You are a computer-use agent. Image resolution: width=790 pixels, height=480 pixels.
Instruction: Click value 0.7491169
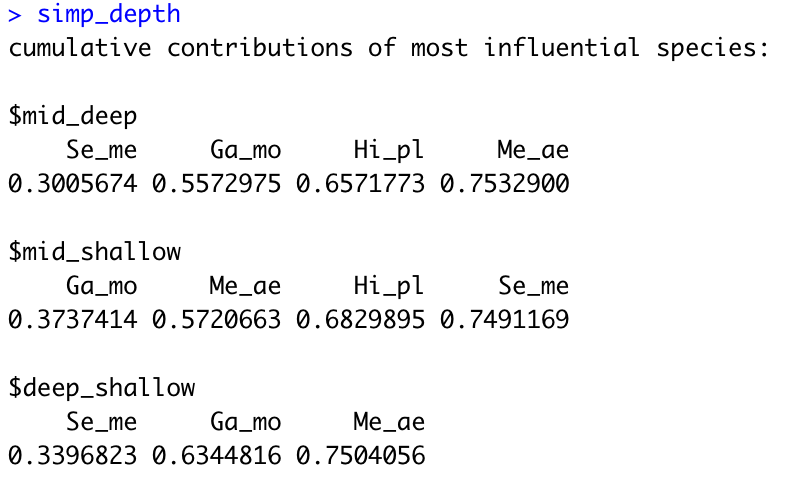point(504,319)
